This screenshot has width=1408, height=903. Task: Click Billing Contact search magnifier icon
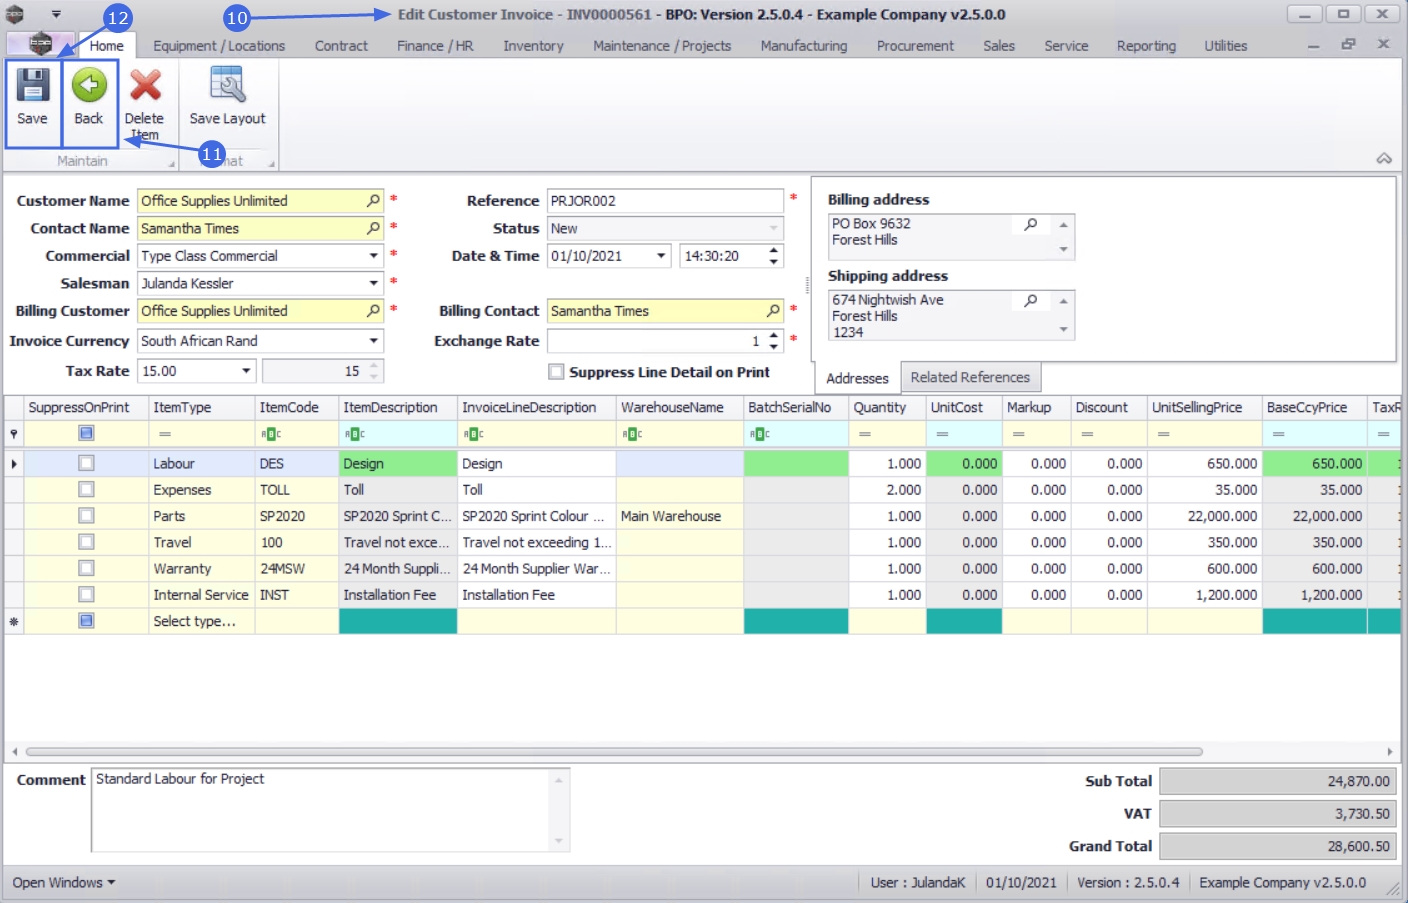[773, 311]
